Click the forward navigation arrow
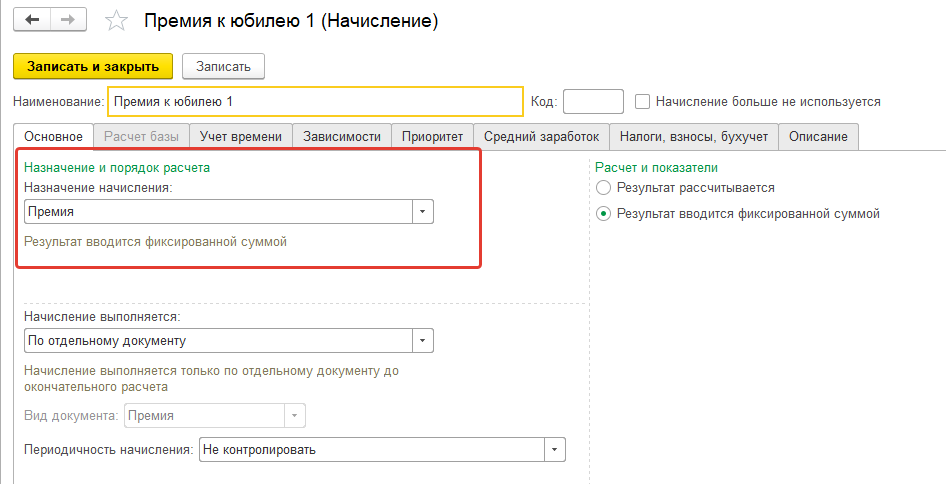 68,20
